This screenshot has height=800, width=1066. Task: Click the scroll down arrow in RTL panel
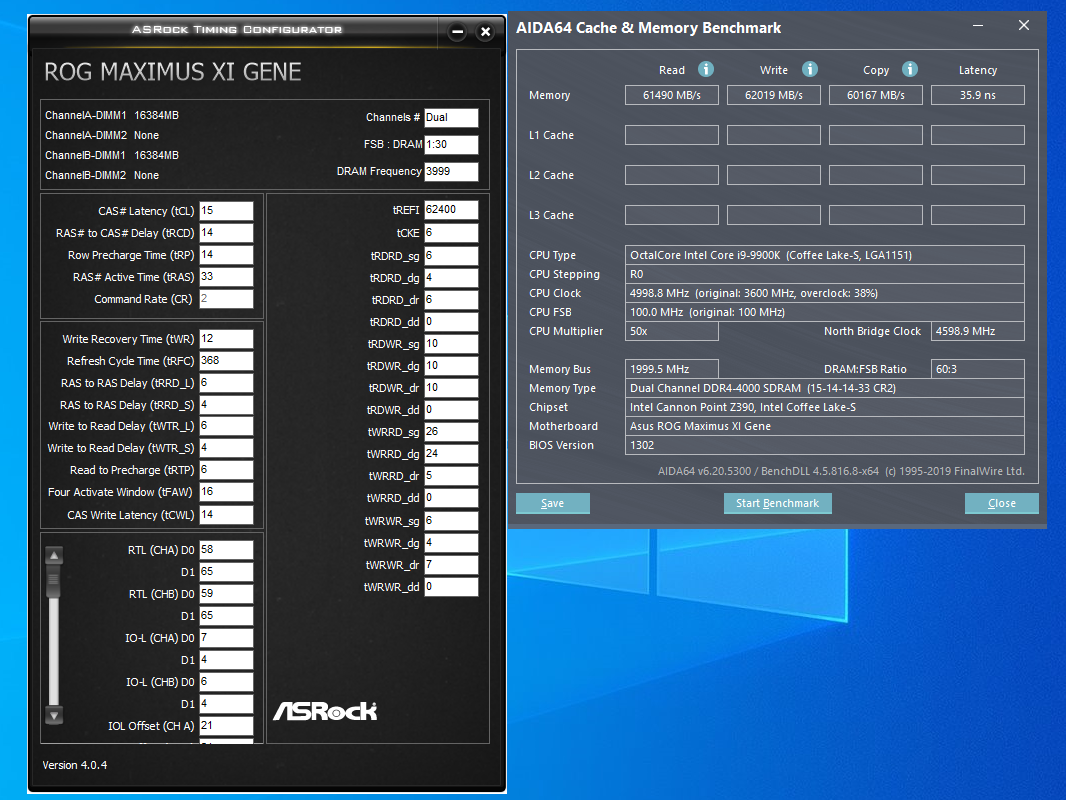(54, 714)
